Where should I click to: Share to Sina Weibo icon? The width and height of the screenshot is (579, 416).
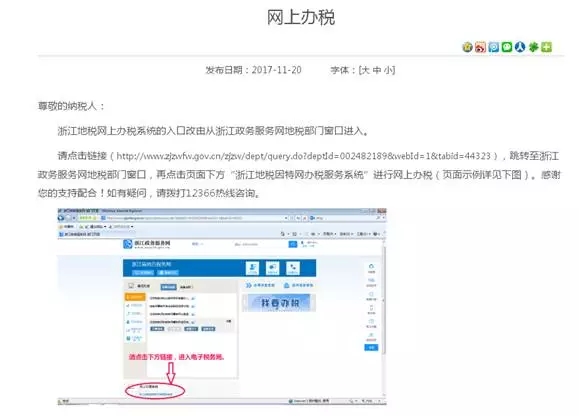pyautogui.click(x=480, y=47)
